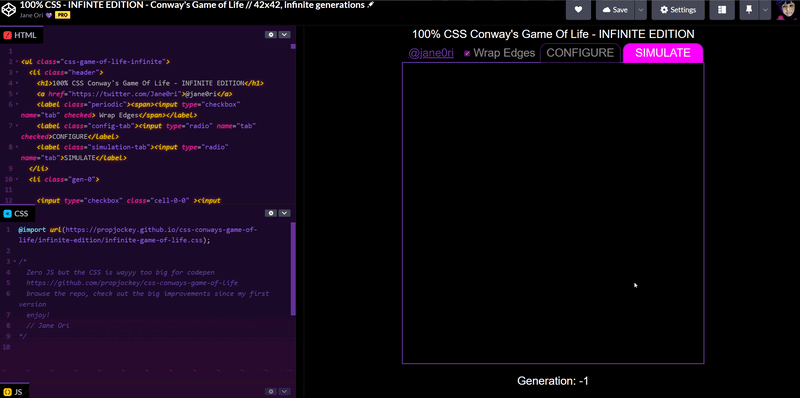Open the dropdown arrow next to Save

click(x=641, y=10)
